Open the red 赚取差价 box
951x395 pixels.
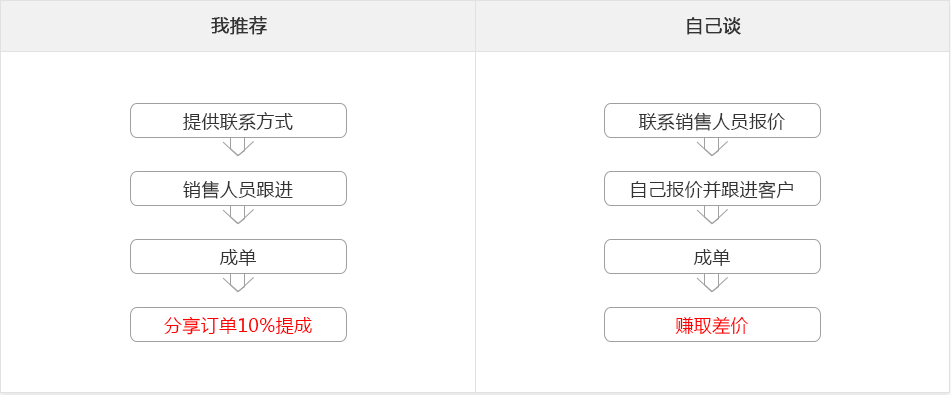point(712,325)
